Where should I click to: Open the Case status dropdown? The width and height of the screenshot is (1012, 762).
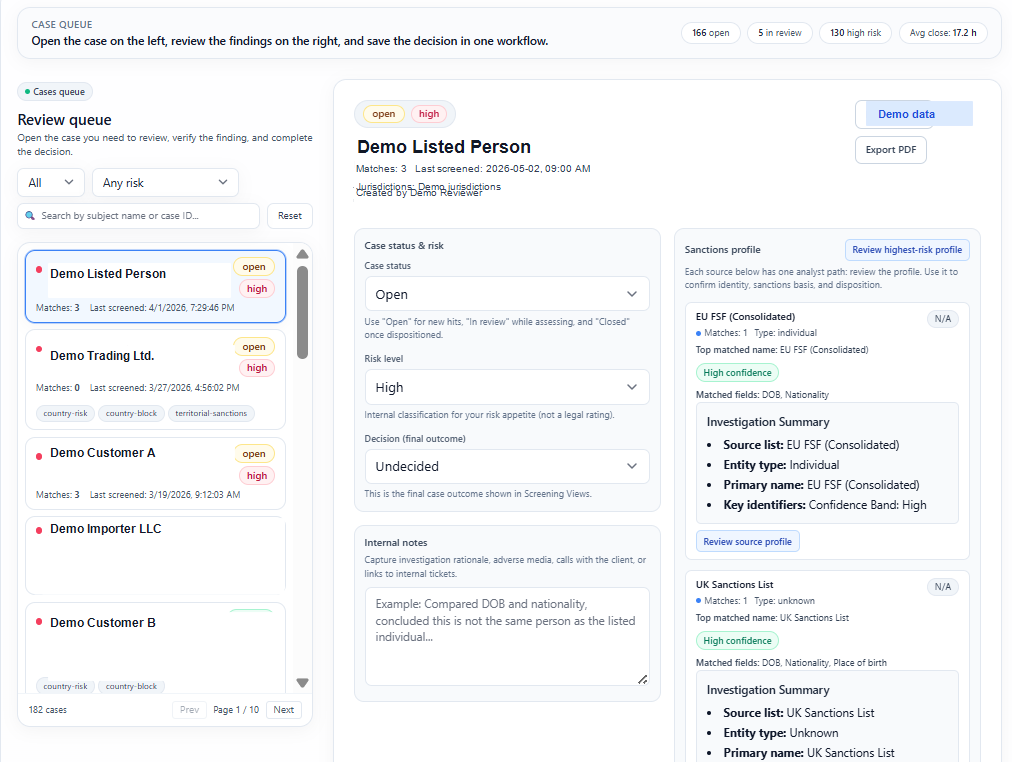(x=507, y=294)
